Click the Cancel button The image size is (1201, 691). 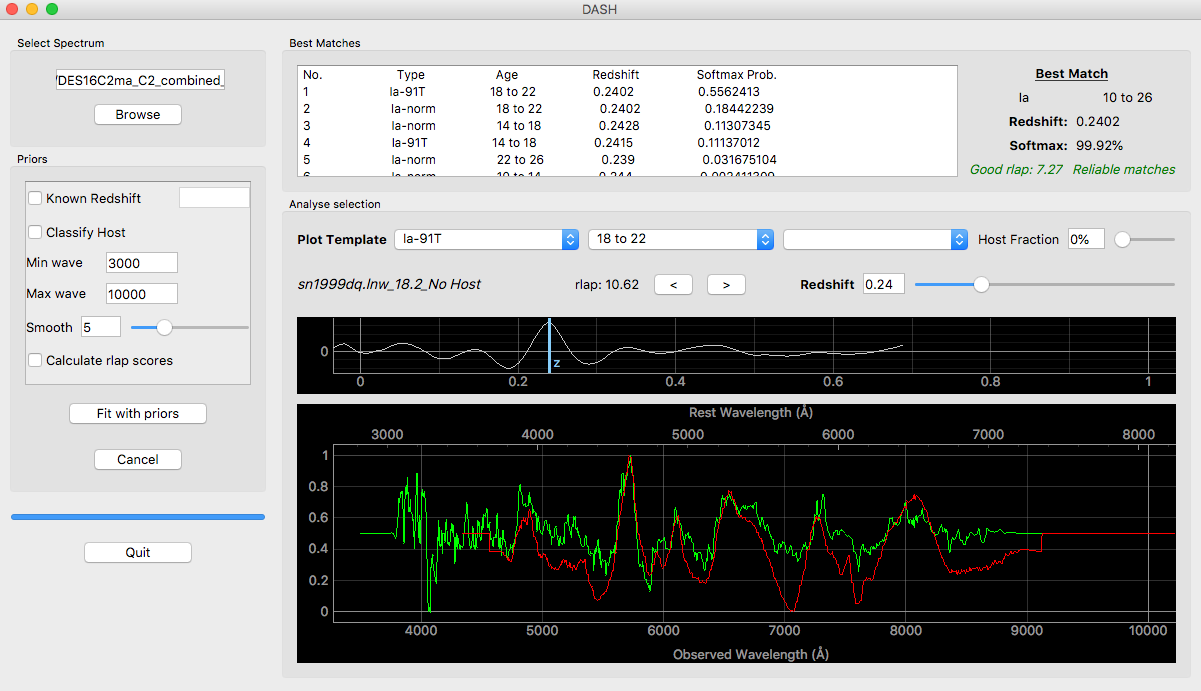click(x=138, y=459)
